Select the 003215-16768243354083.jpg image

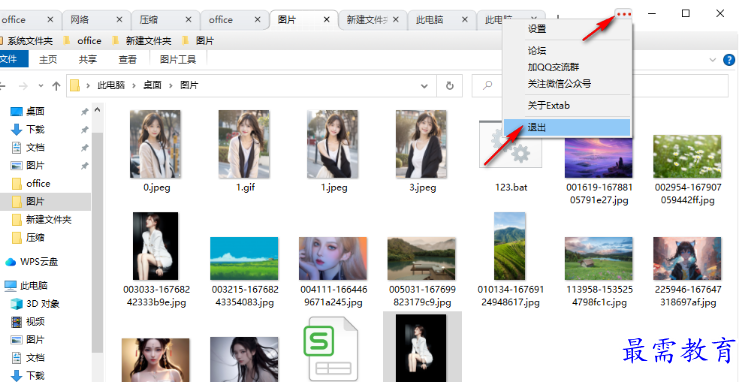click(244, 259)
